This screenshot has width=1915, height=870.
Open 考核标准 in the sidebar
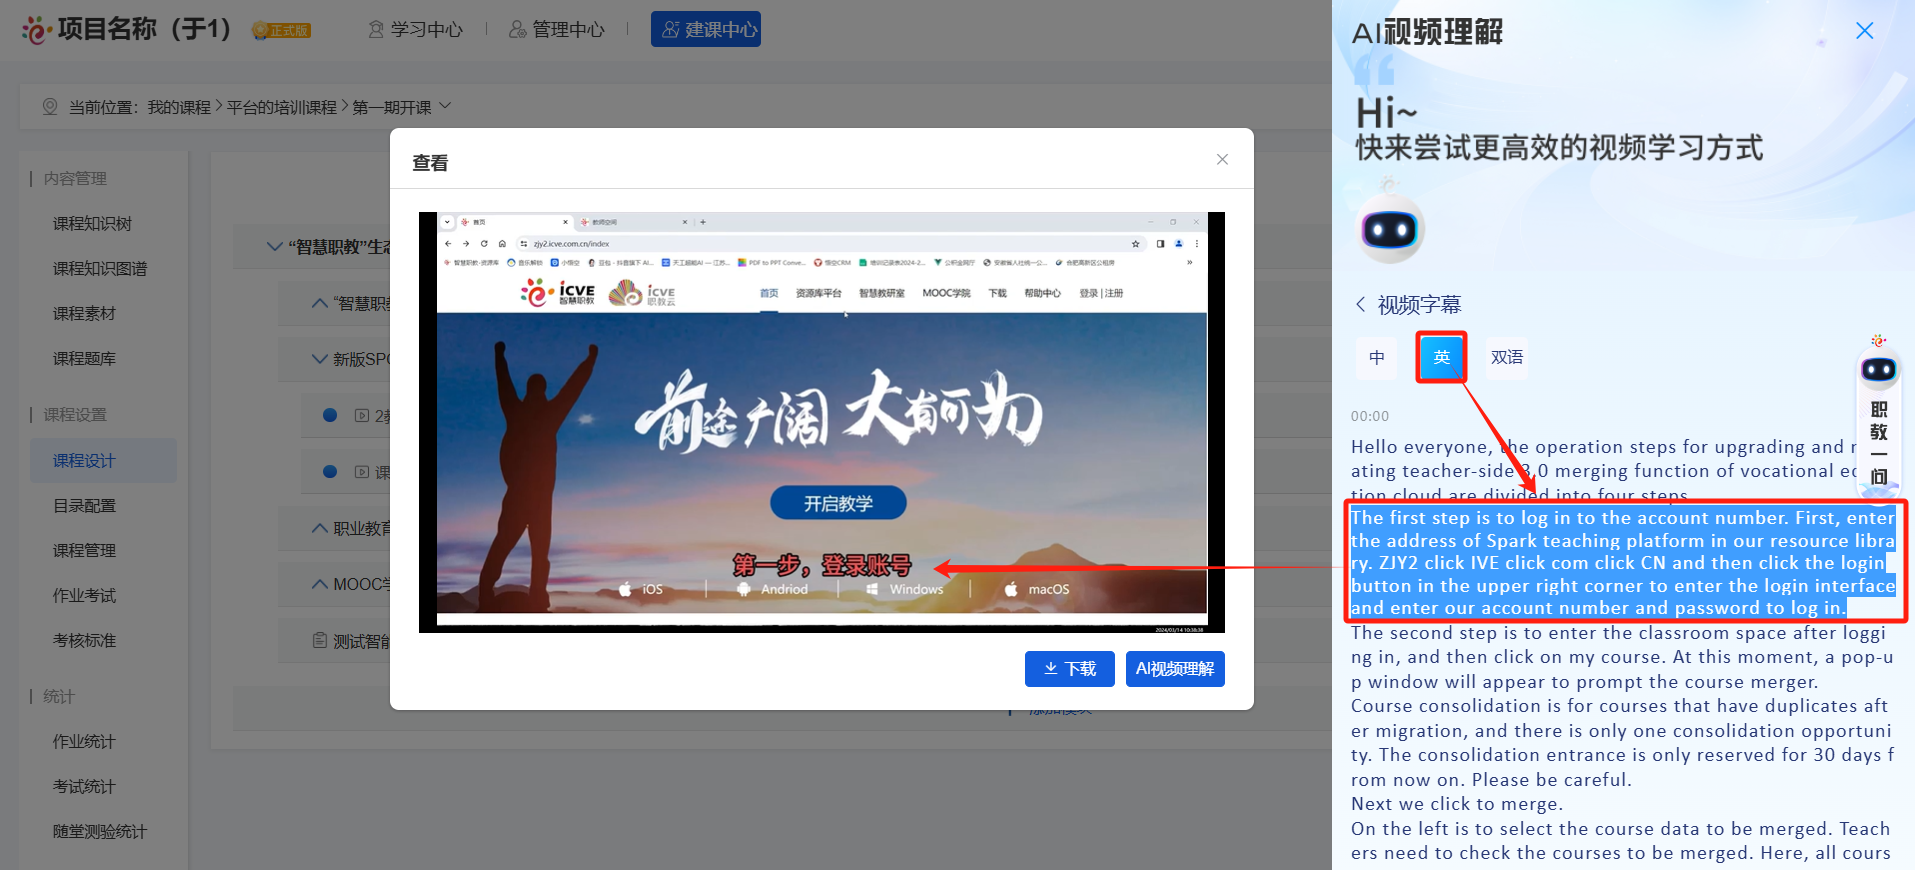pos(84,641)
